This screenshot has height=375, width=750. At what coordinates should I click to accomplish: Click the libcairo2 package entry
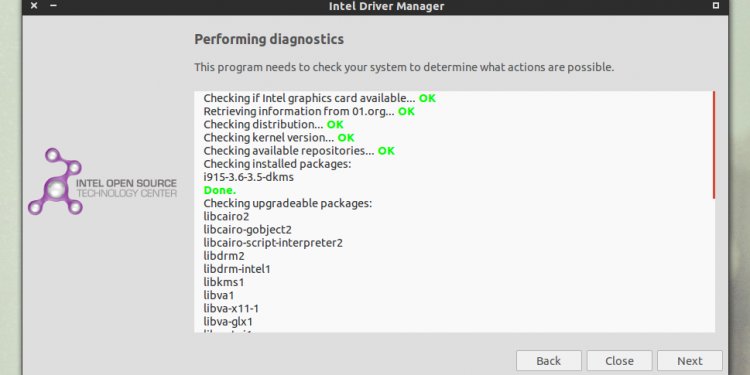point(226,217)
